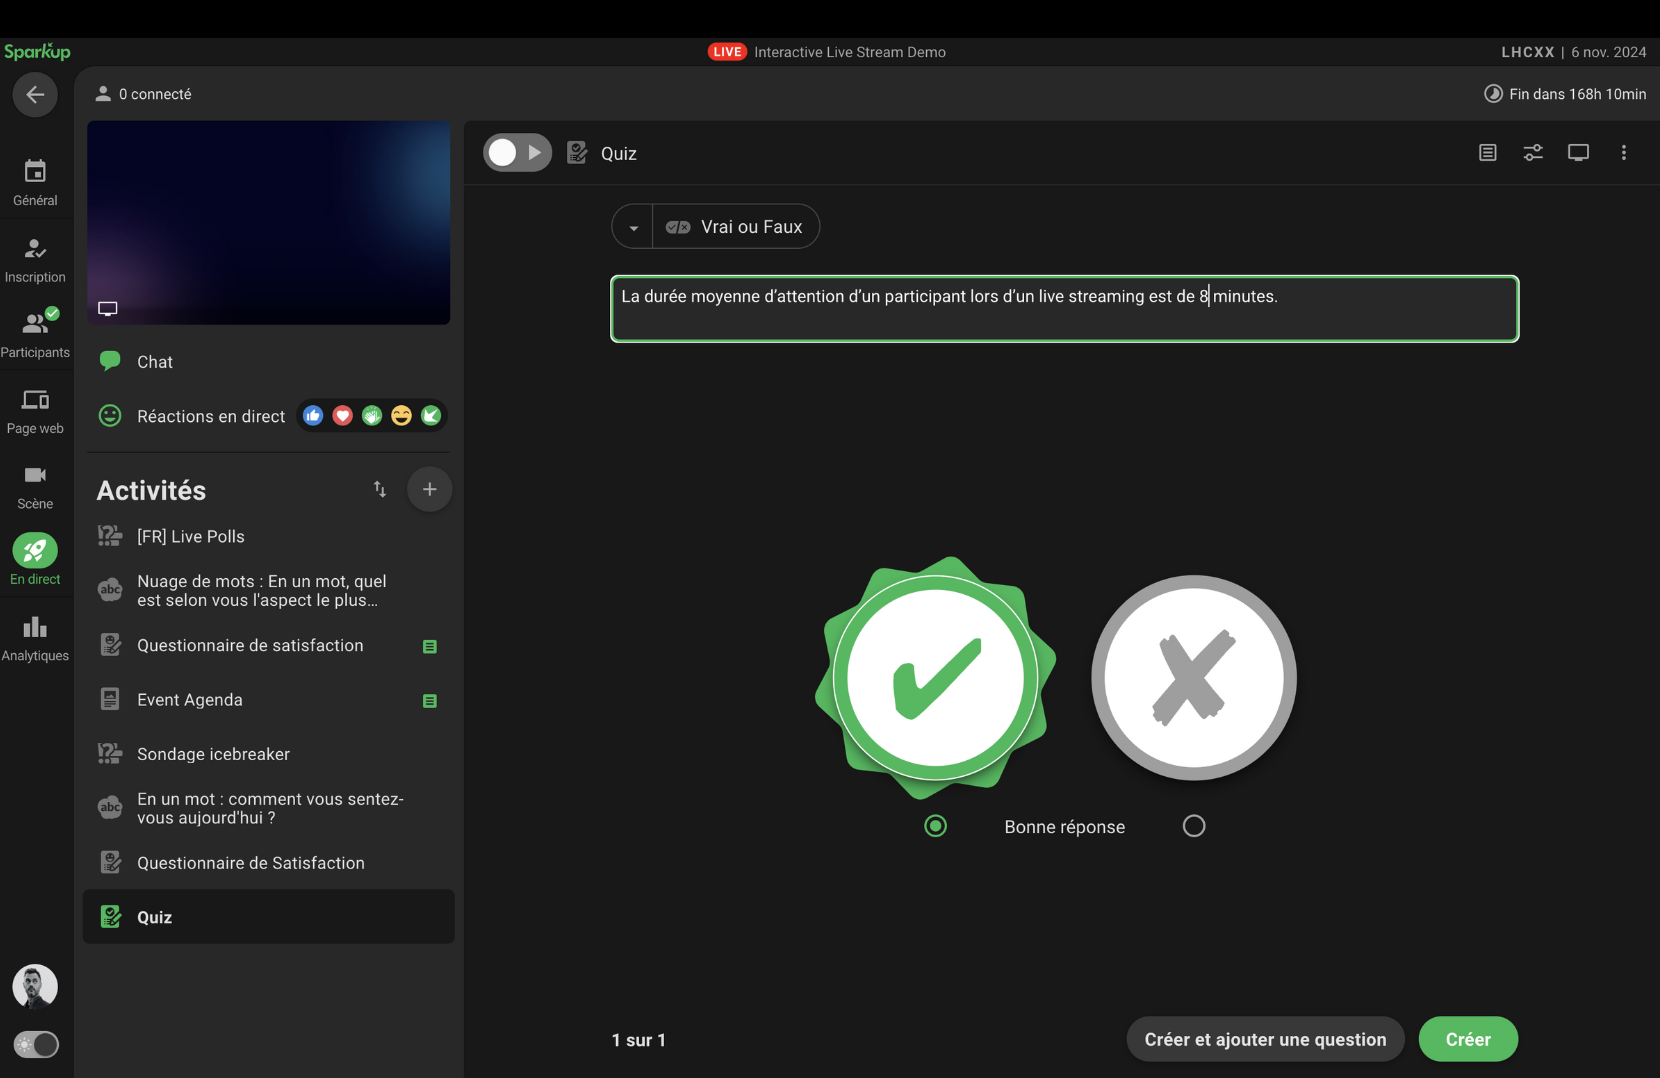The image size is (1660, 1078).
Task: Open the Général tab in sidebar
Action: 35,183
